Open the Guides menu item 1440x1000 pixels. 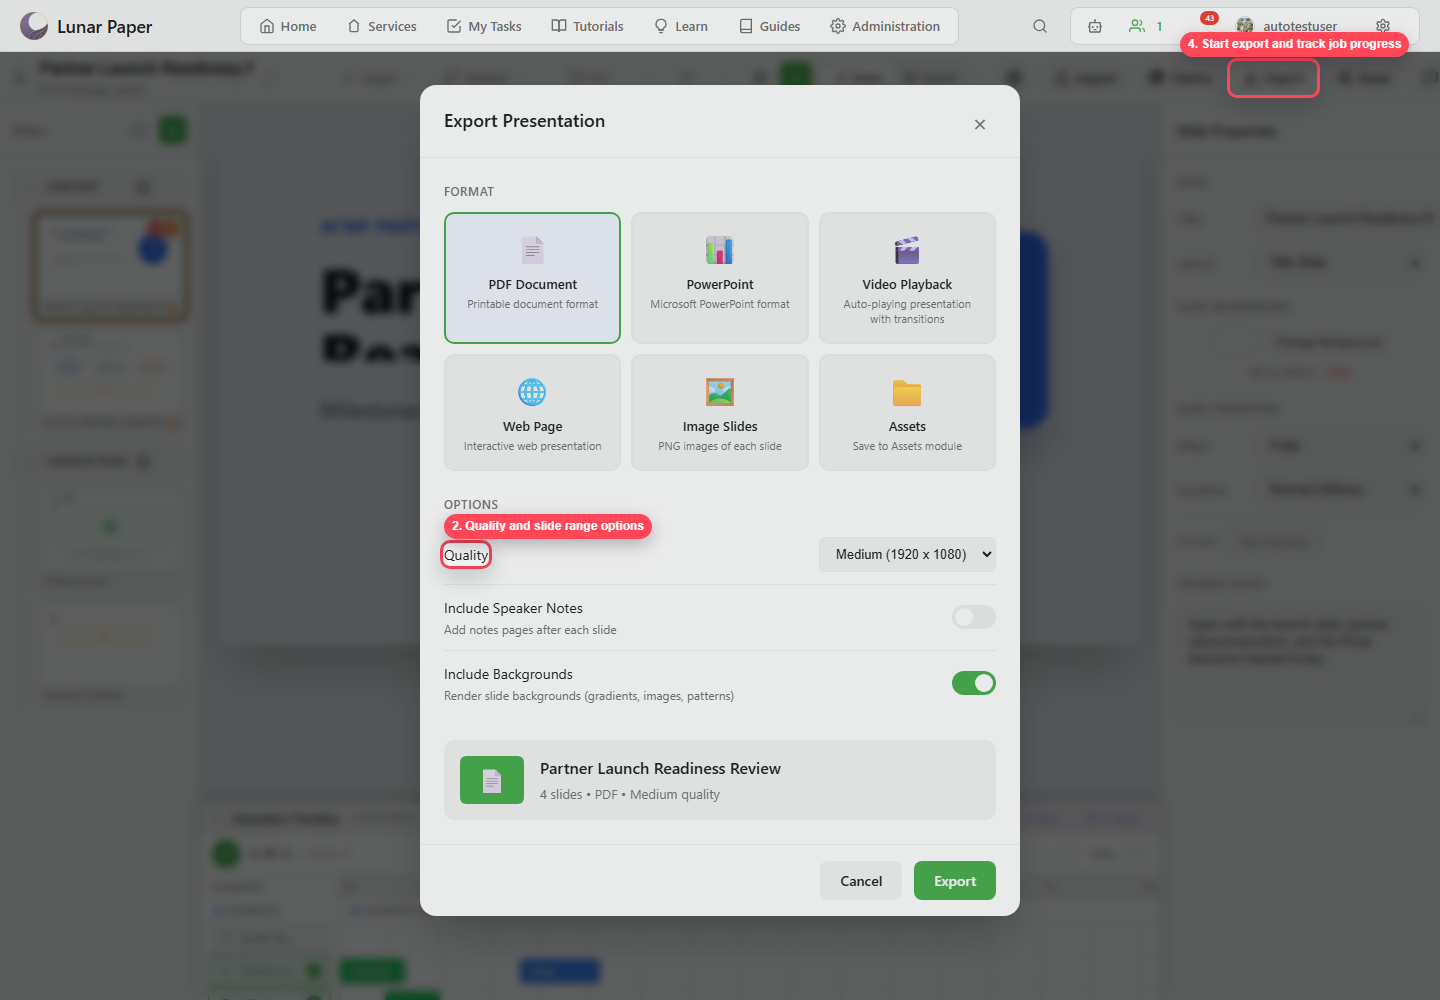click(770, 26)
